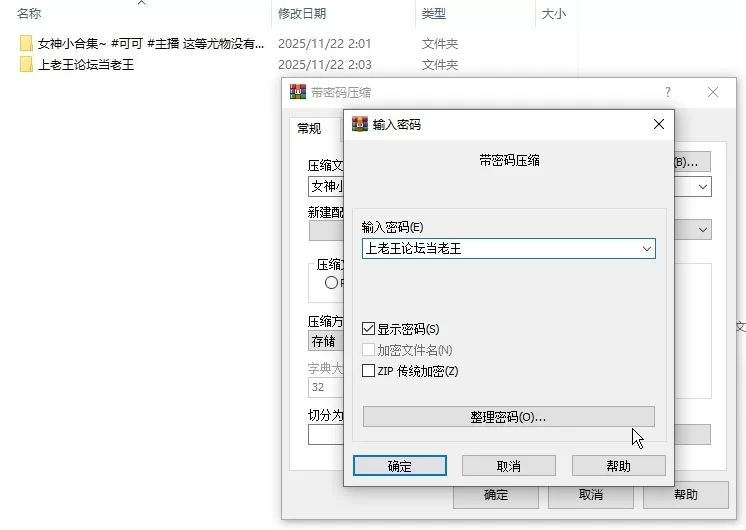This screenshot has width=746, height=530.
Task: Click 帮助 in 输入密码 dialog
Action: coord(618,465)
